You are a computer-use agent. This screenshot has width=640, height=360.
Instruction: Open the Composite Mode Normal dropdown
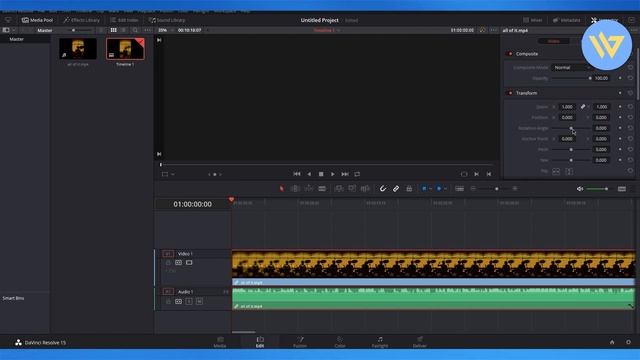point(572,68)
